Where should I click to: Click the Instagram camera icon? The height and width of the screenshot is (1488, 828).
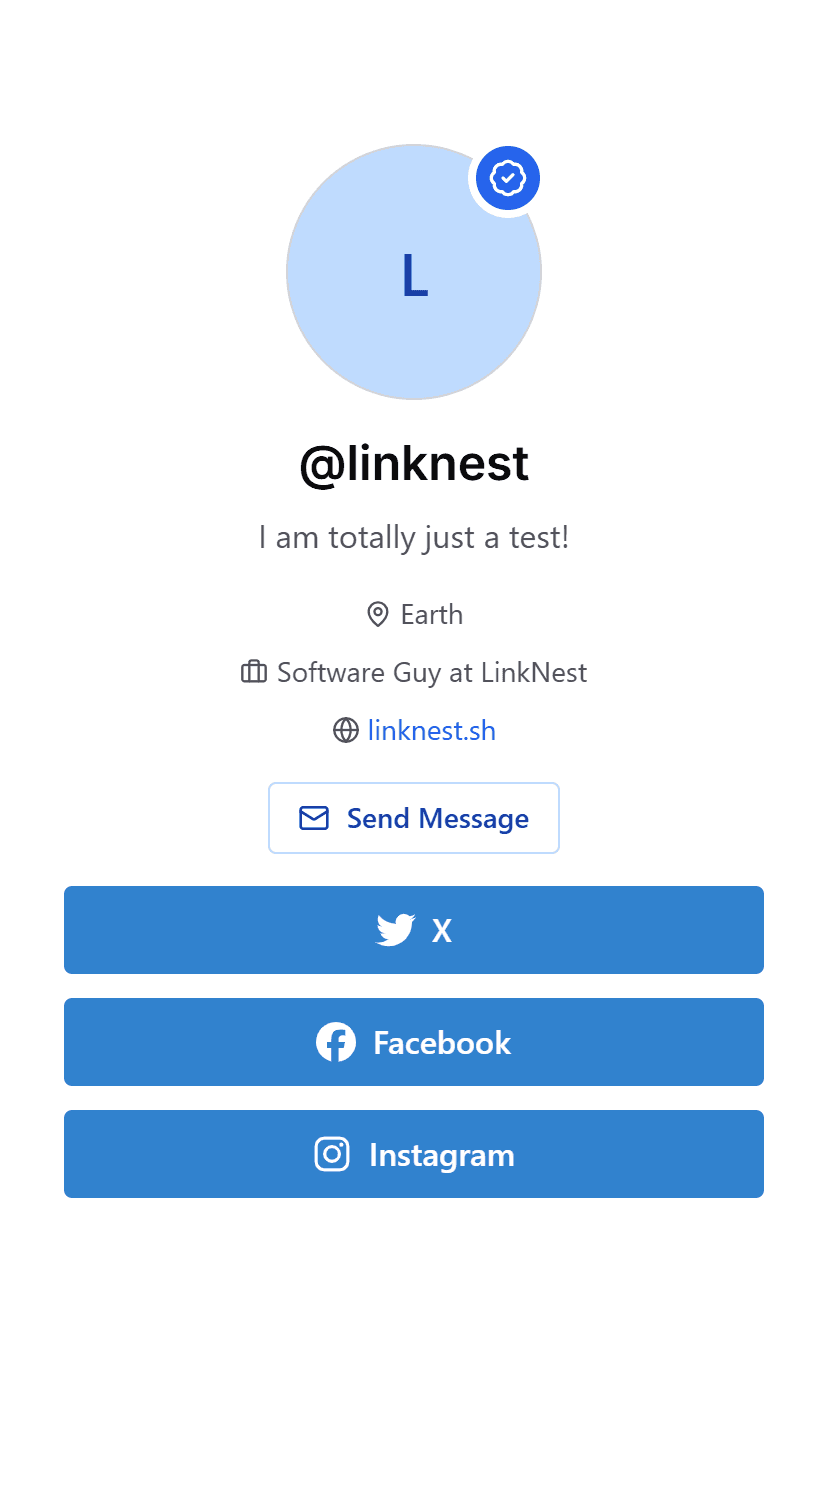point(331,1153)
